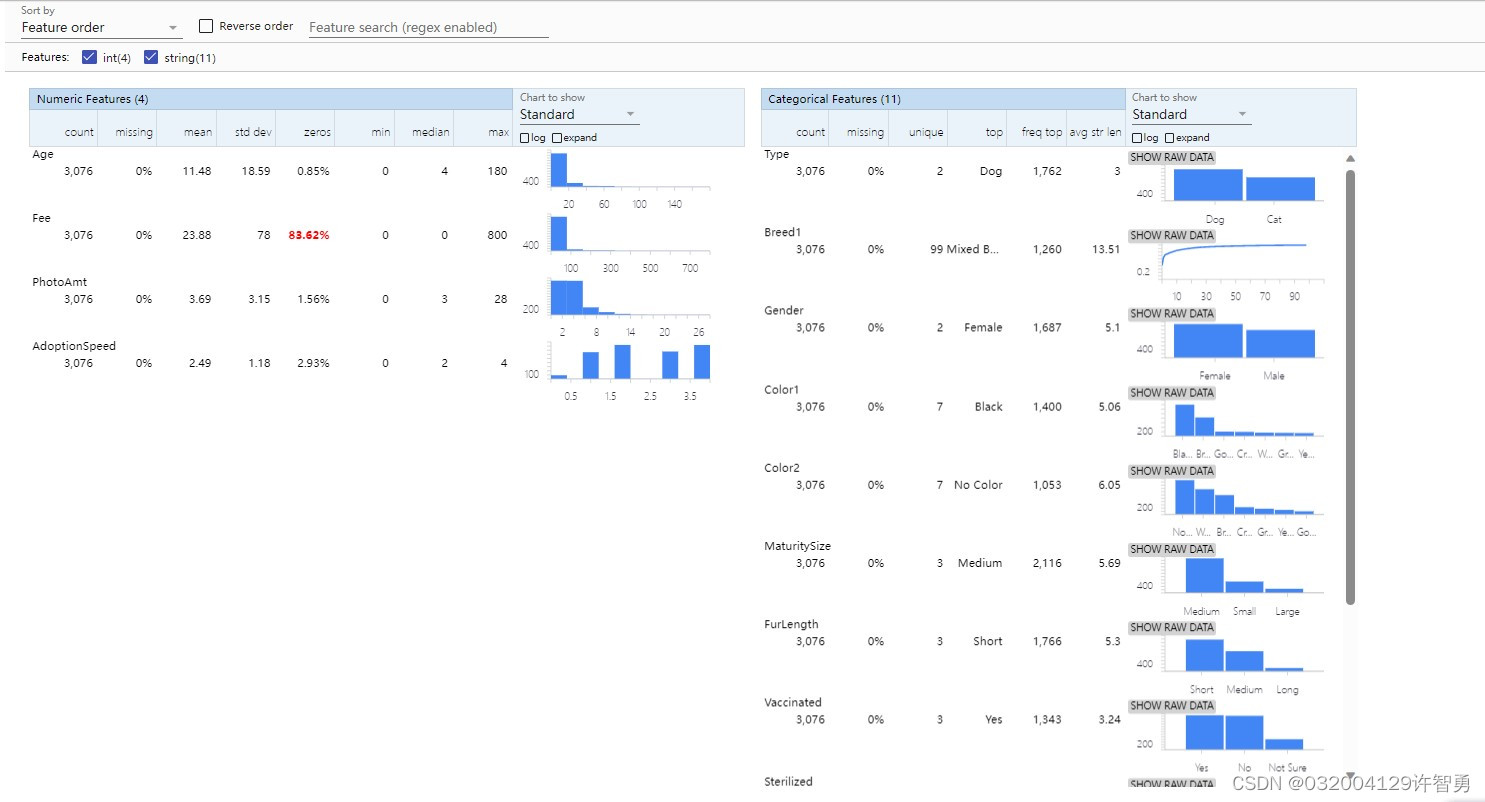Open the Sort by Feature order dropdown
The image size is (1485, 802).
(x=101, y=27)
